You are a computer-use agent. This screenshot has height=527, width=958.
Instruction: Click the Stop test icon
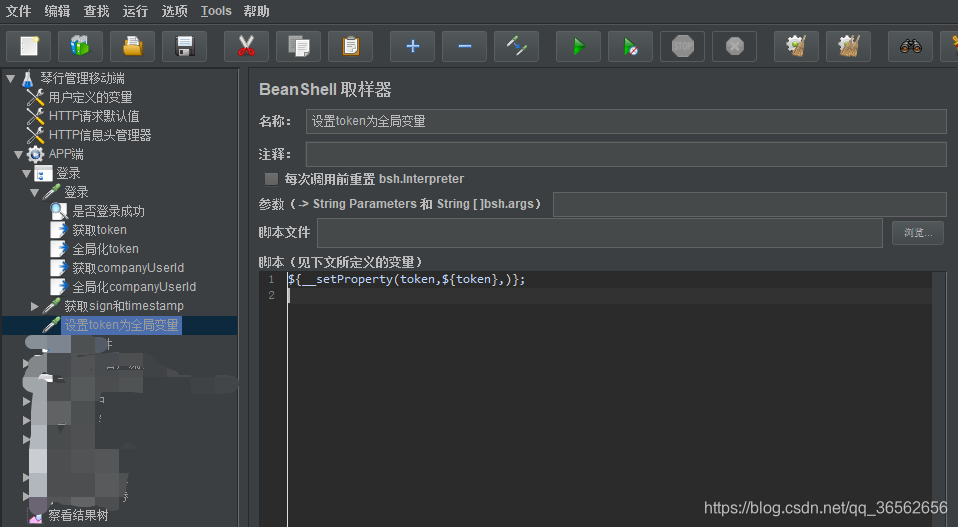point(682,46)
